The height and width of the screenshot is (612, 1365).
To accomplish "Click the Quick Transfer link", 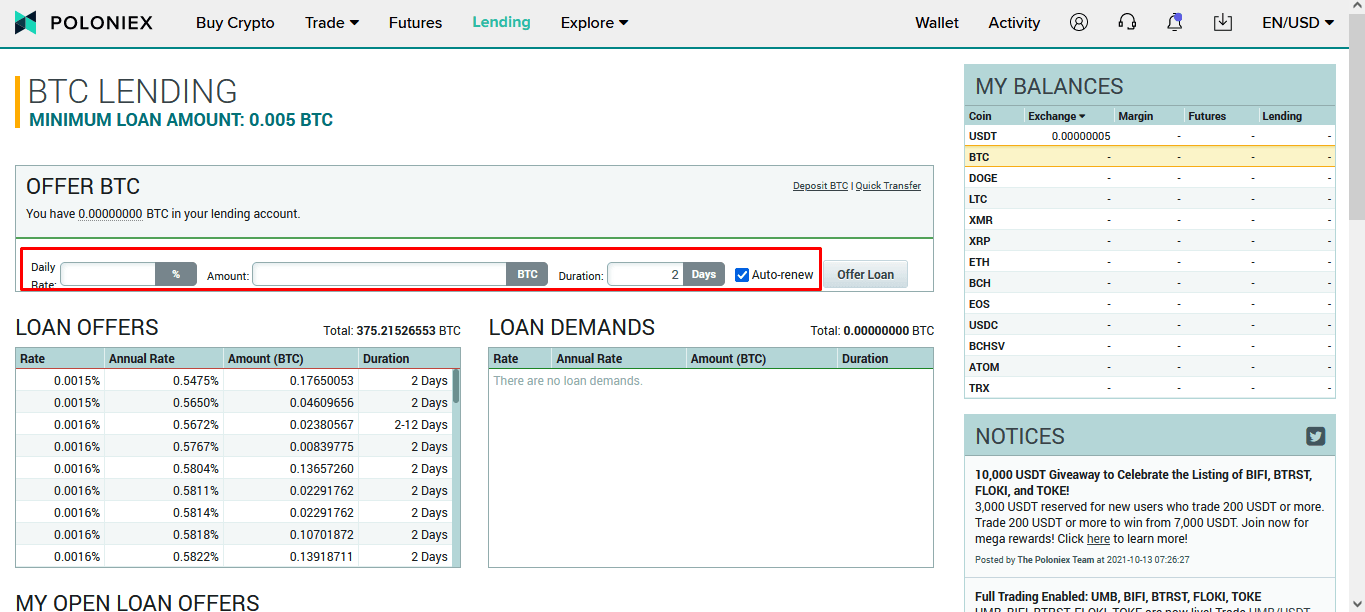I will point(888,186).
